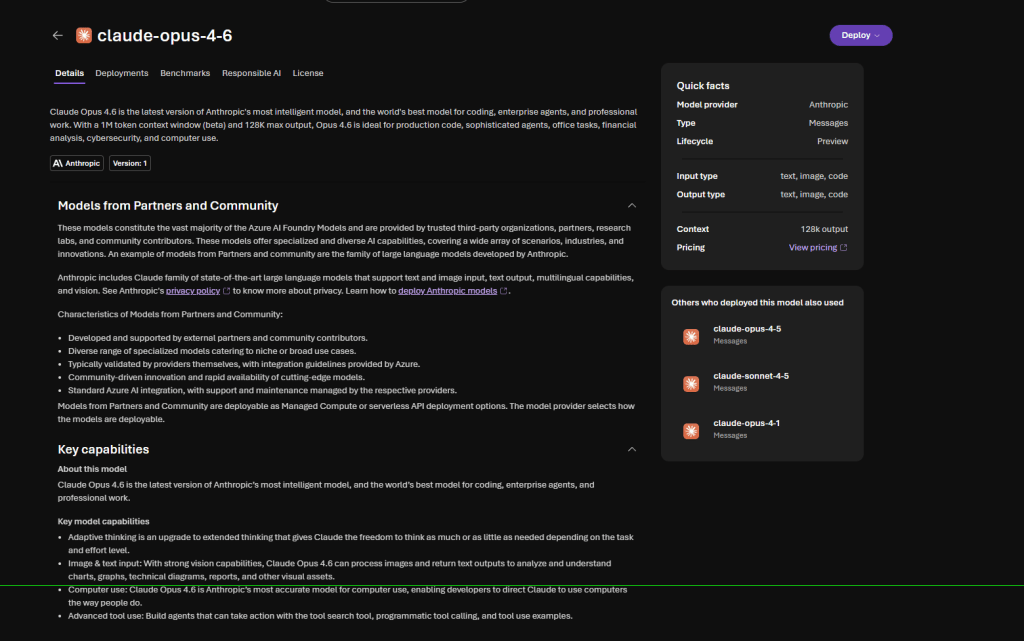Collapse the Models from Partners and Community section
1024x641 pixels.
(631, 206)
